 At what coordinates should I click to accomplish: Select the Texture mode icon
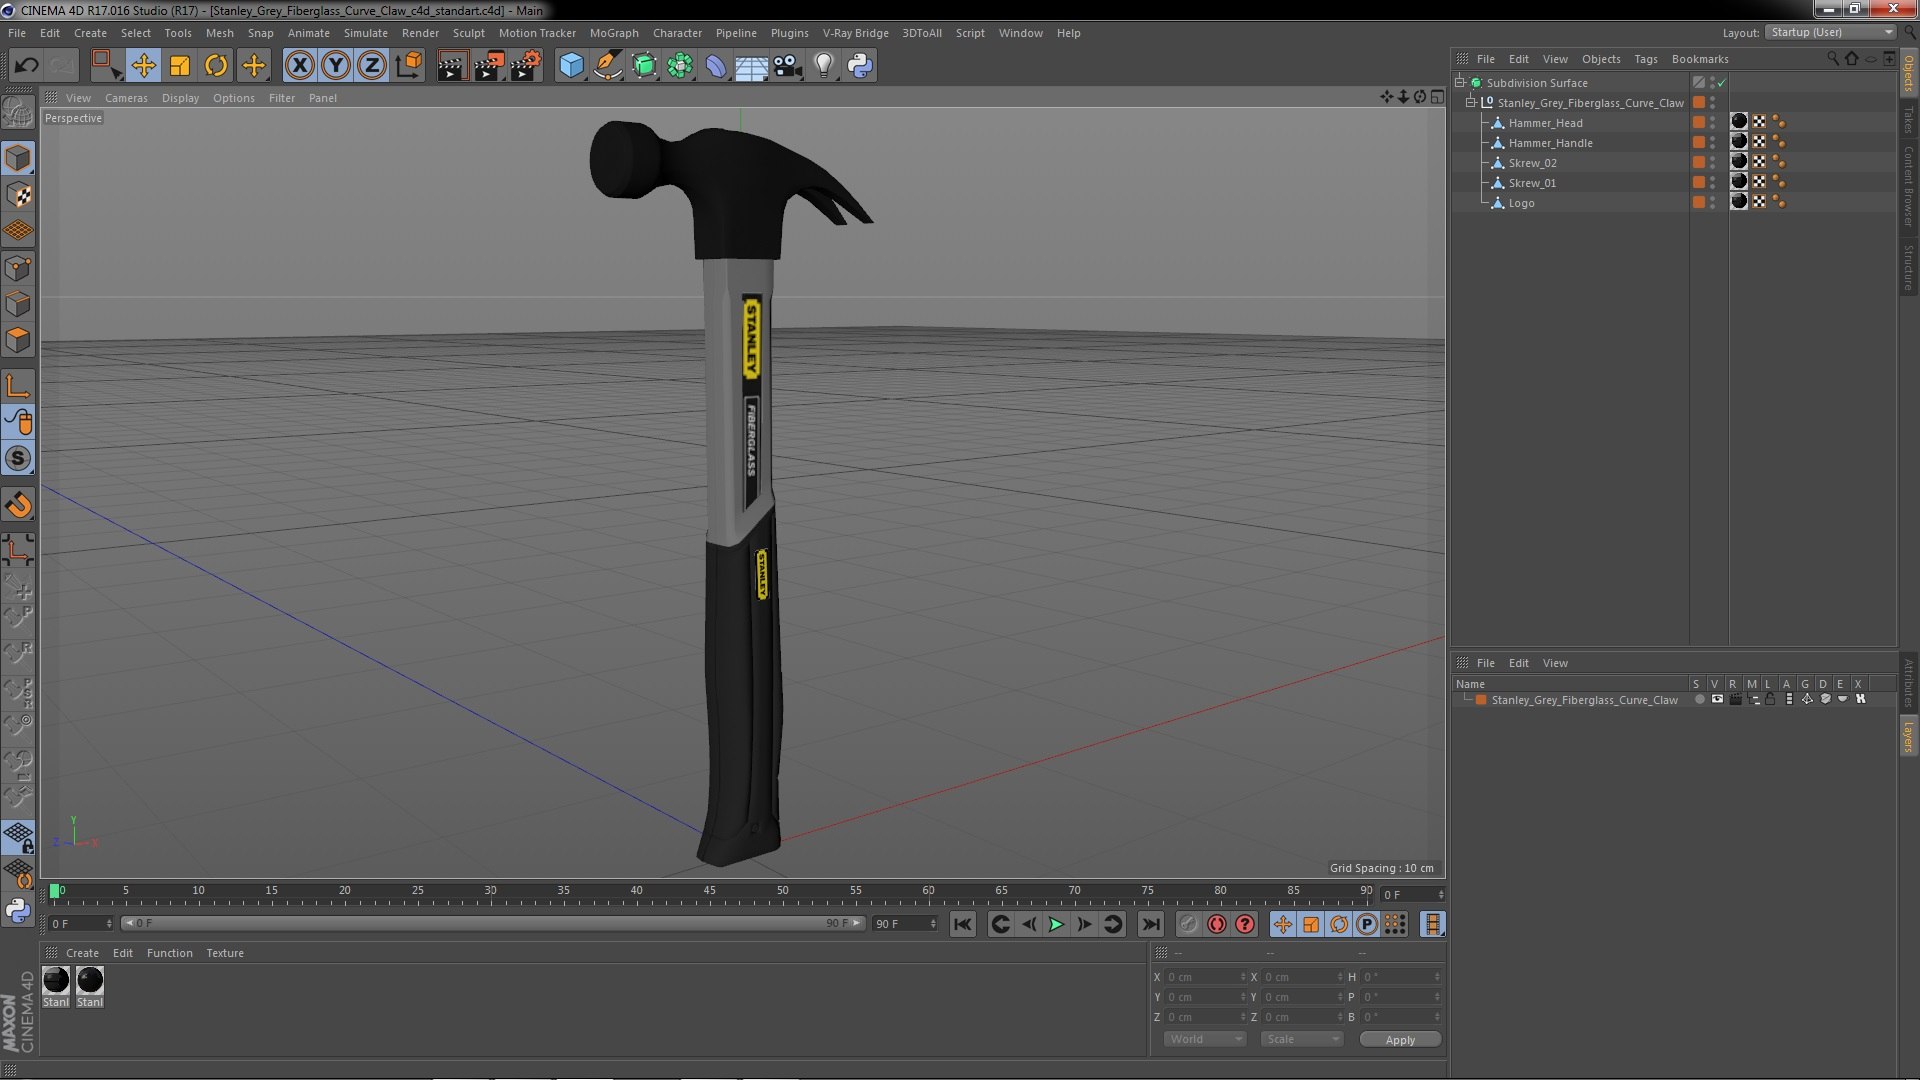pos(18,195)
